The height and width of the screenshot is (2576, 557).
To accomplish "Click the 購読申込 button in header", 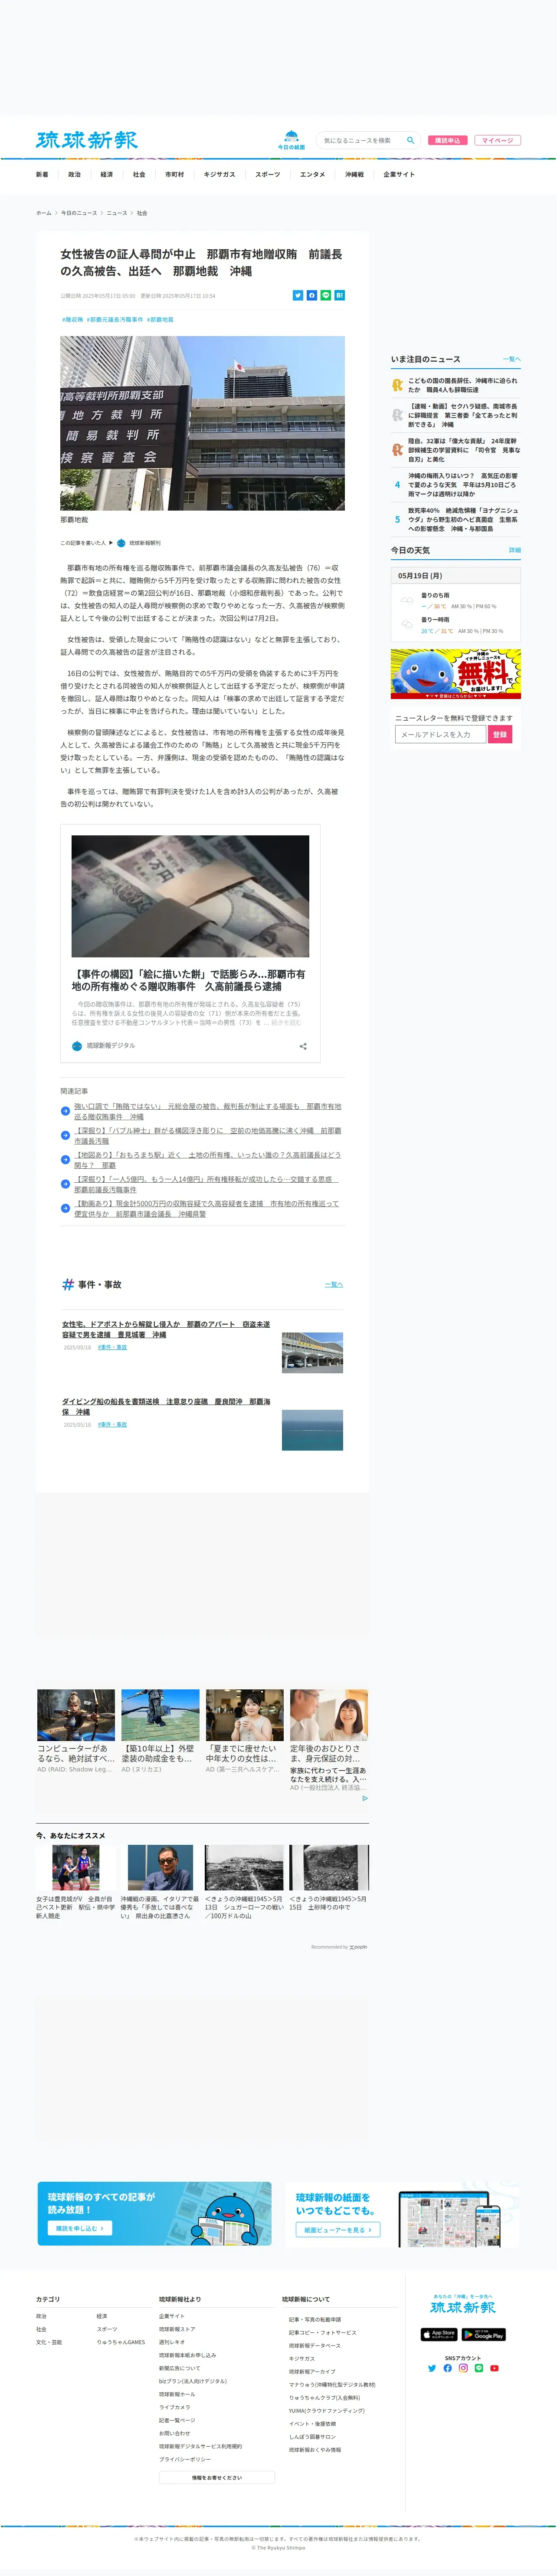I will tap(448, 140).
